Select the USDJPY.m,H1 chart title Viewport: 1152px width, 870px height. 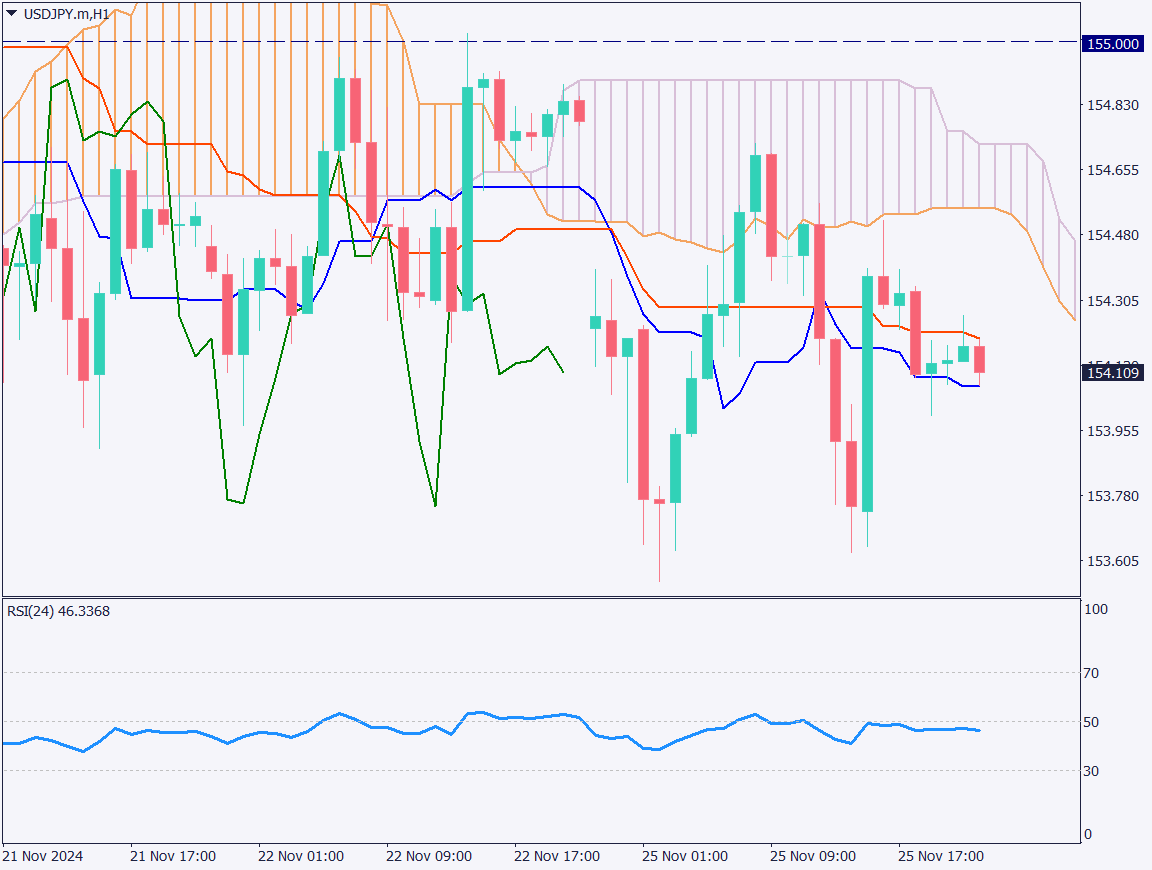tap(67, 14)
